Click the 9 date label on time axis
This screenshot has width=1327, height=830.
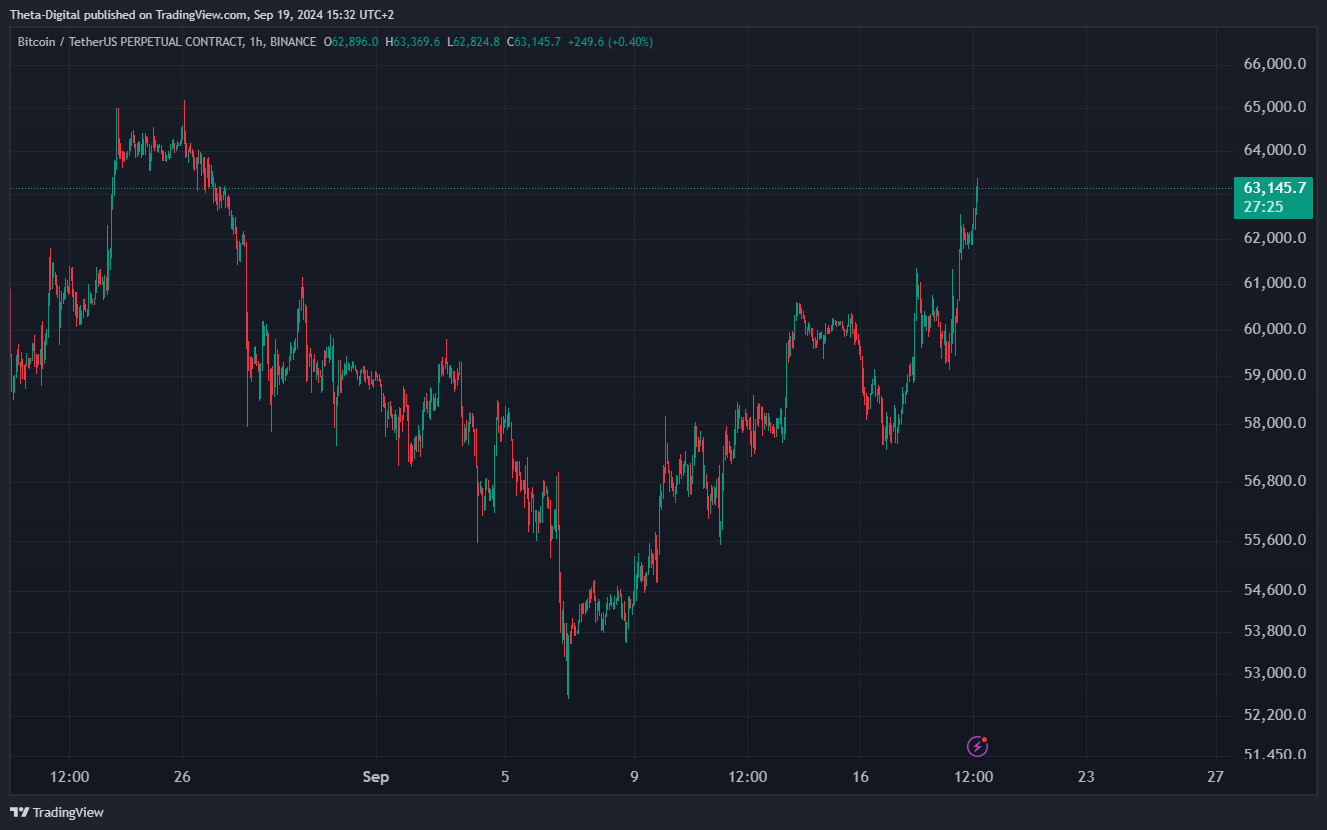point(635,777)
